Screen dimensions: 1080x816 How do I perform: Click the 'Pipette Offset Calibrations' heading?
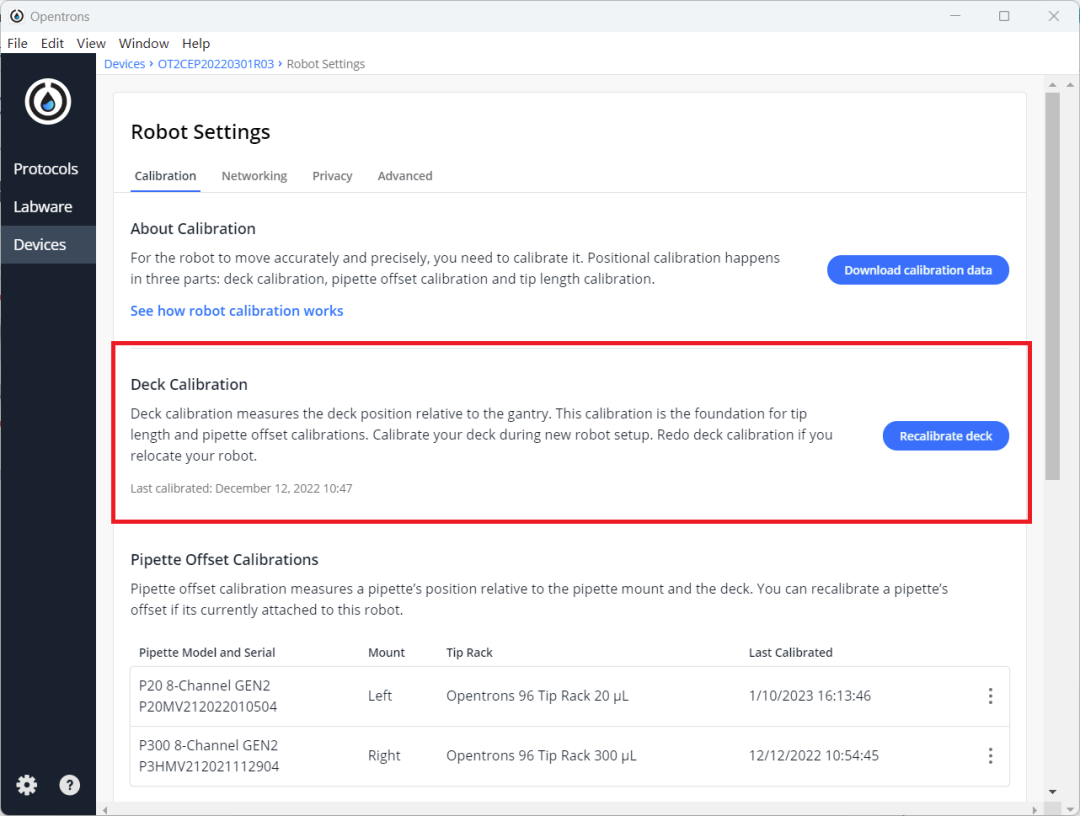pos(225,559)
